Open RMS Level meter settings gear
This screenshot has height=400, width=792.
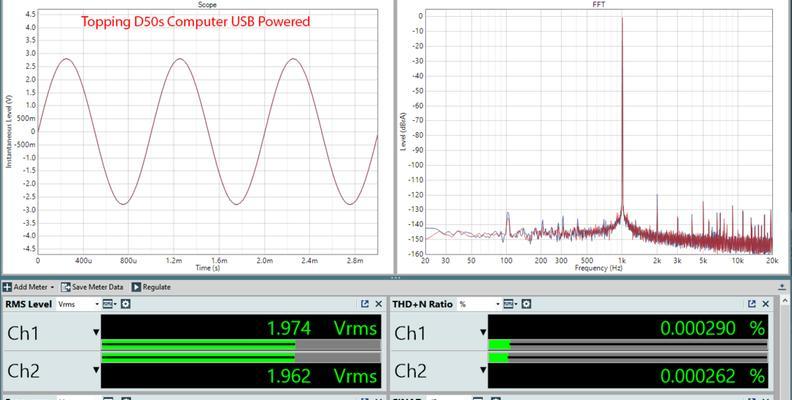click(126, 304)
